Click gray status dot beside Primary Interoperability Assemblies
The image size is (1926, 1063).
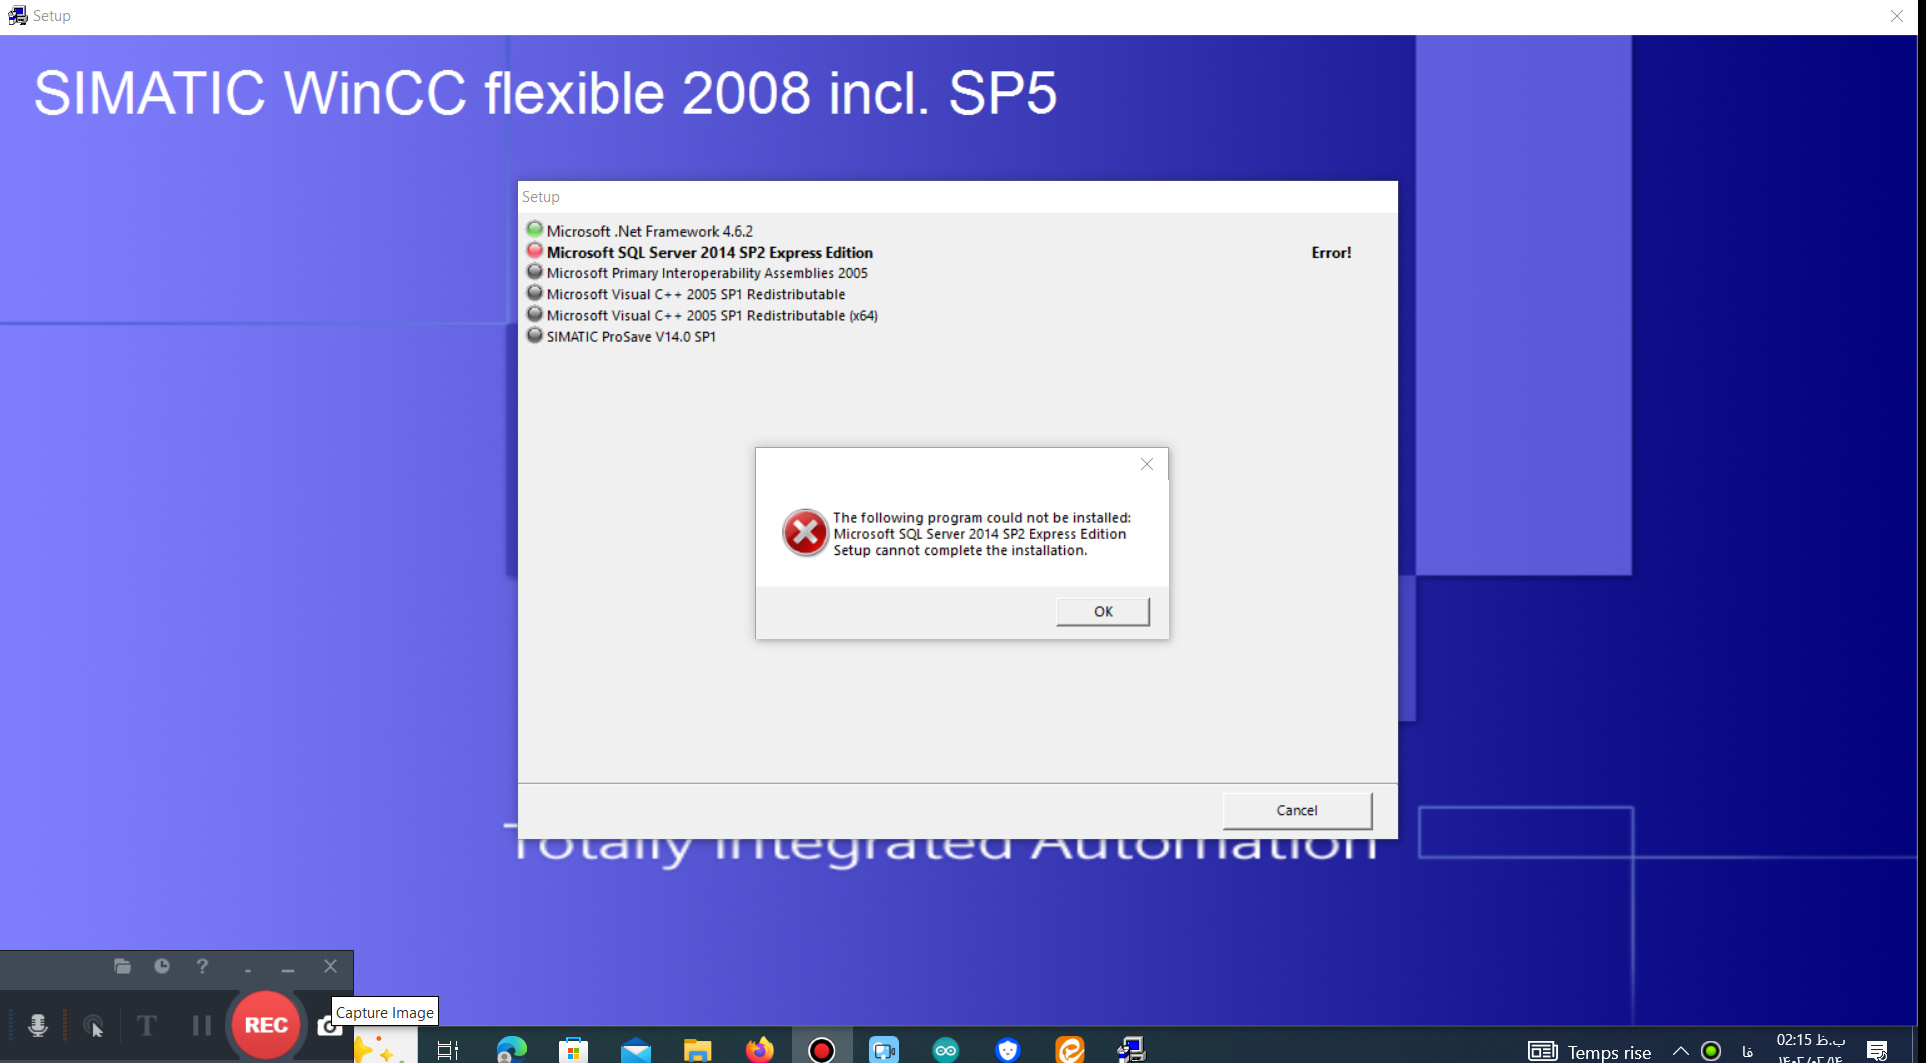pyautogui.click(x=535, y=271)
